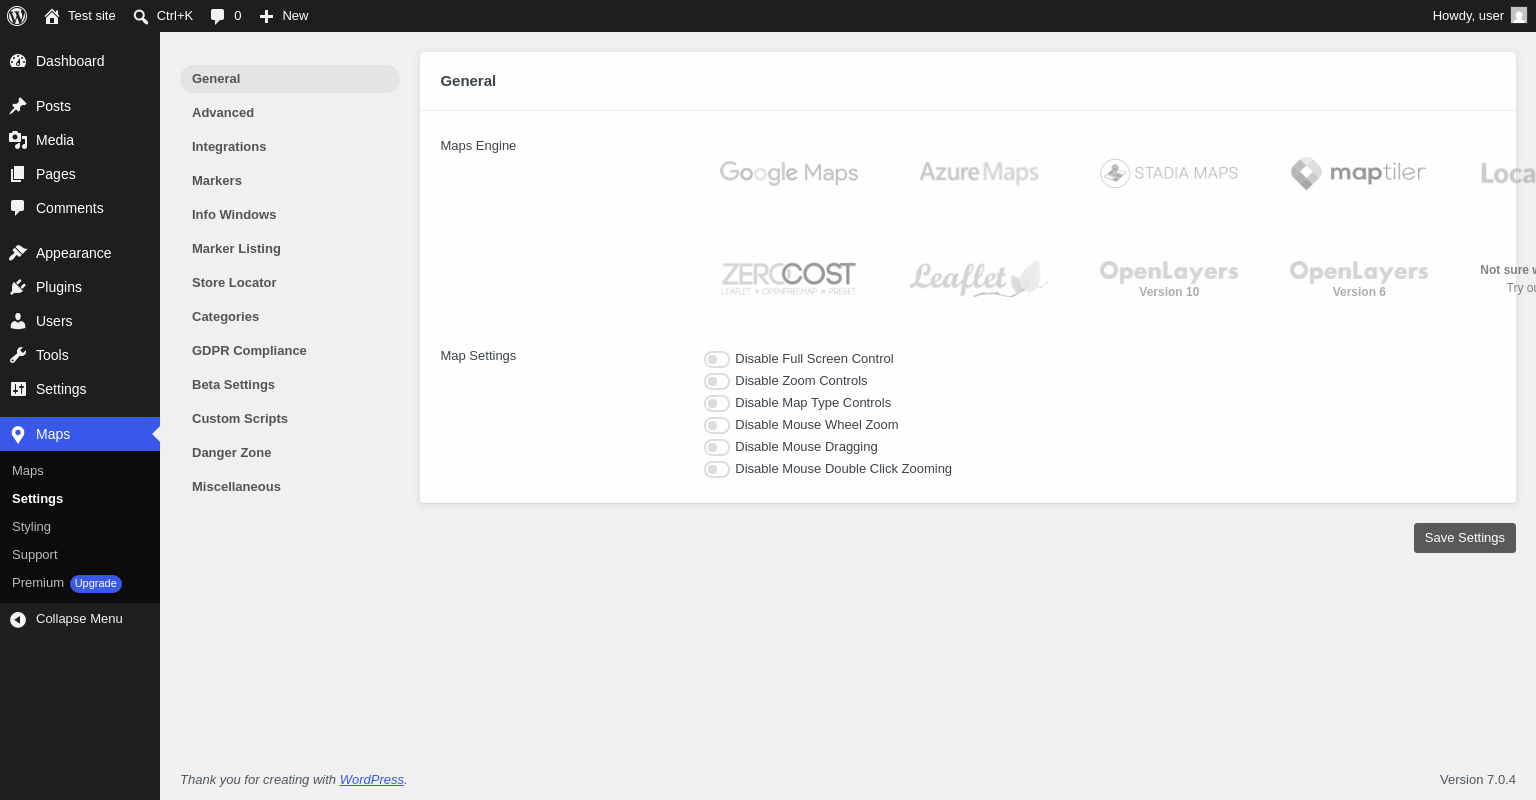Image resolution: width=1536 pixels, height=800 pixels.
Task: Select the MapTiler engine logo
Action: point(1358,173)
